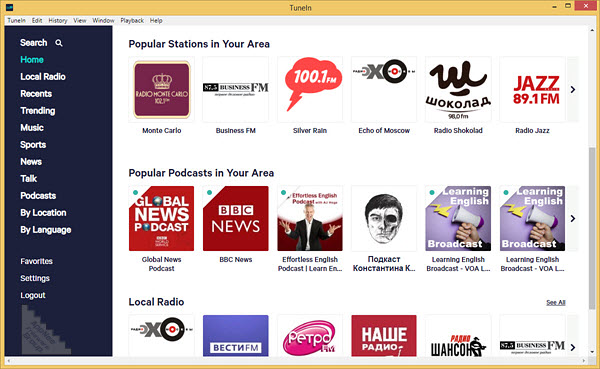Open the Radio Shokolad station tile

[458, 90]
